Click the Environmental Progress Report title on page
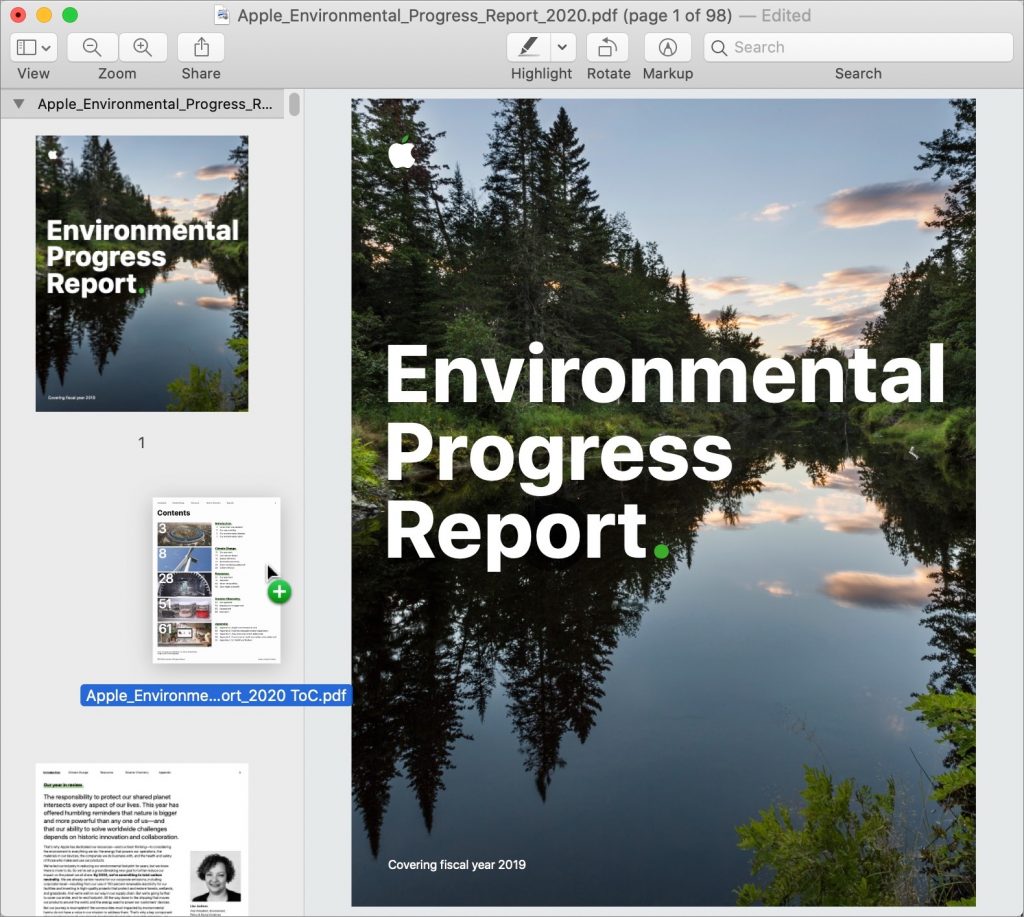This screenshot has height=917, width=1024. pyautogui.click(x=662, y=452)
